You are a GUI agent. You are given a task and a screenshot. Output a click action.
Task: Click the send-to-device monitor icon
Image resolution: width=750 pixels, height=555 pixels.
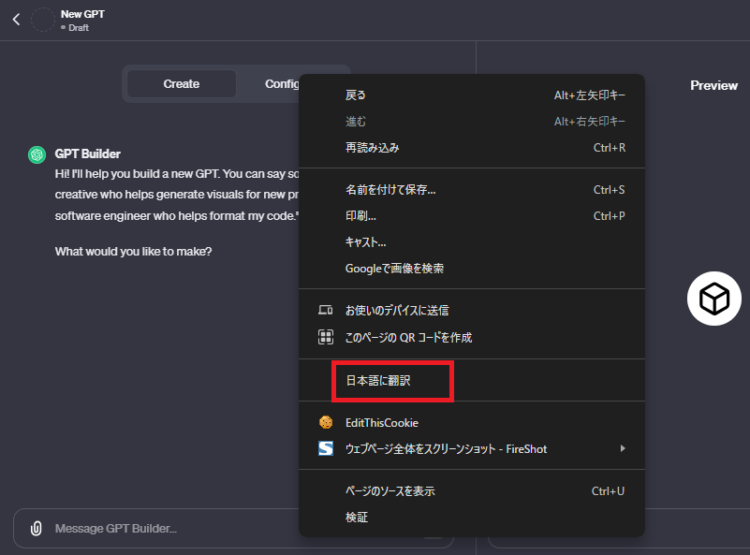pyautogui.click(x=326, y=310)
